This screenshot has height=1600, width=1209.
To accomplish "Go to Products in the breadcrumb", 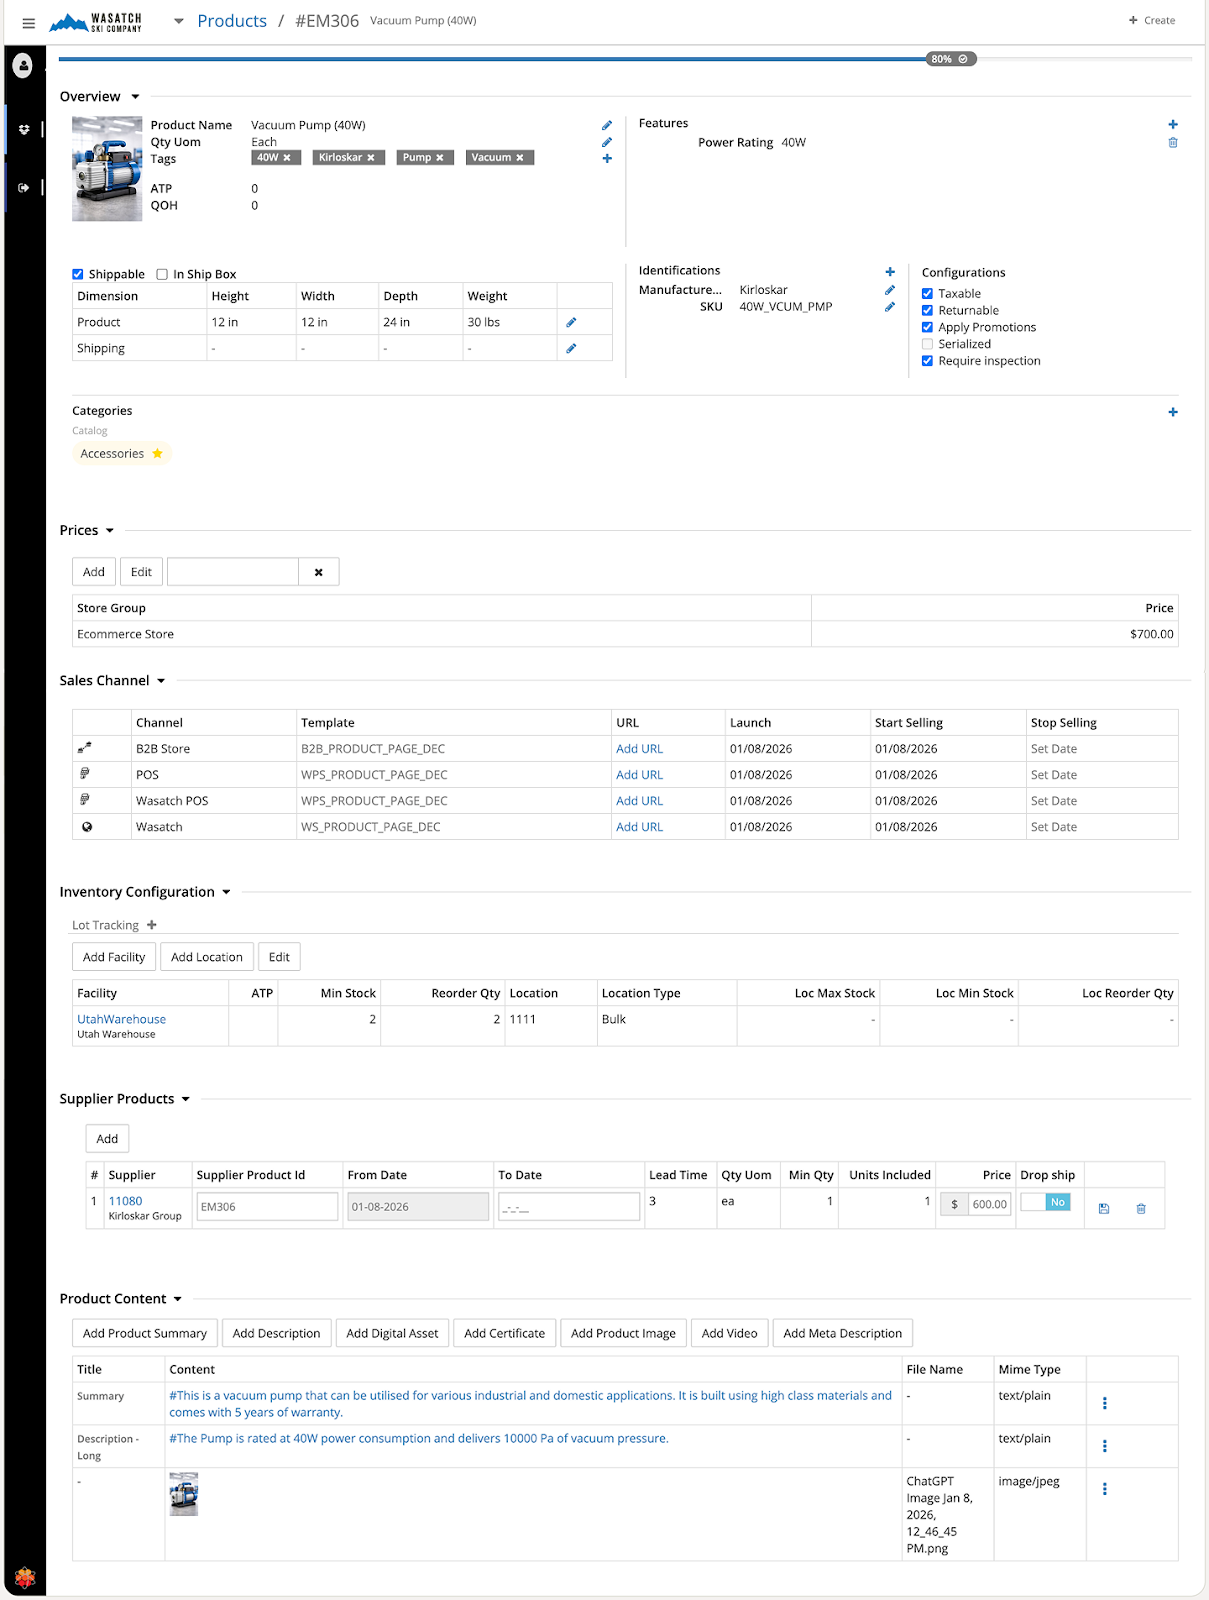I will (232, 21).
